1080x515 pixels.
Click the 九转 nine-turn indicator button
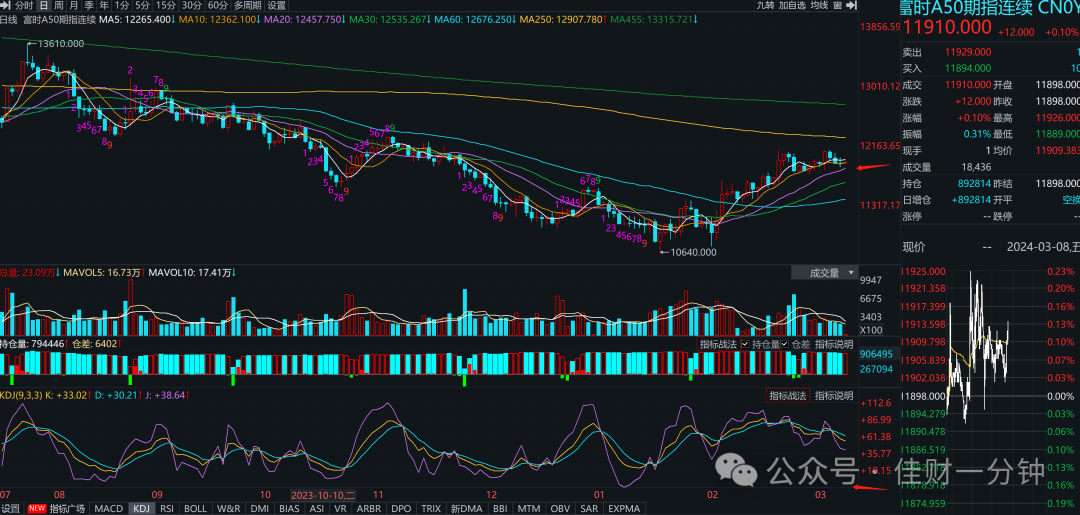tap(765, 5)
